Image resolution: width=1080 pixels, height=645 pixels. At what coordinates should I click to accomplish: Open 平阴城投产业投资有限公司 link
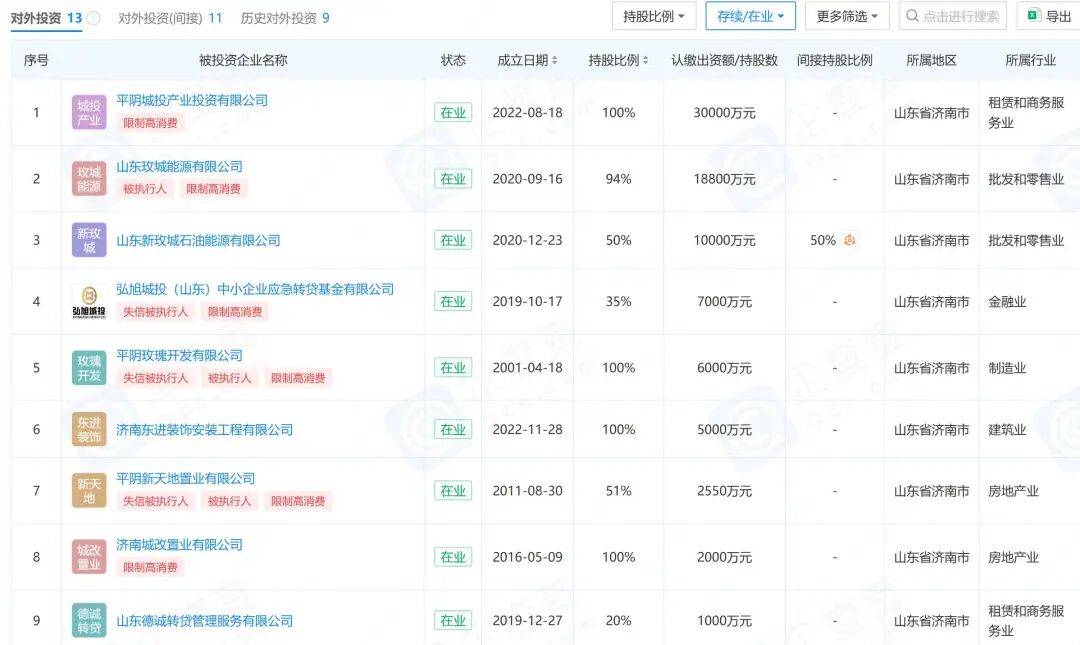pyautogui.click(x=192, y=101)
